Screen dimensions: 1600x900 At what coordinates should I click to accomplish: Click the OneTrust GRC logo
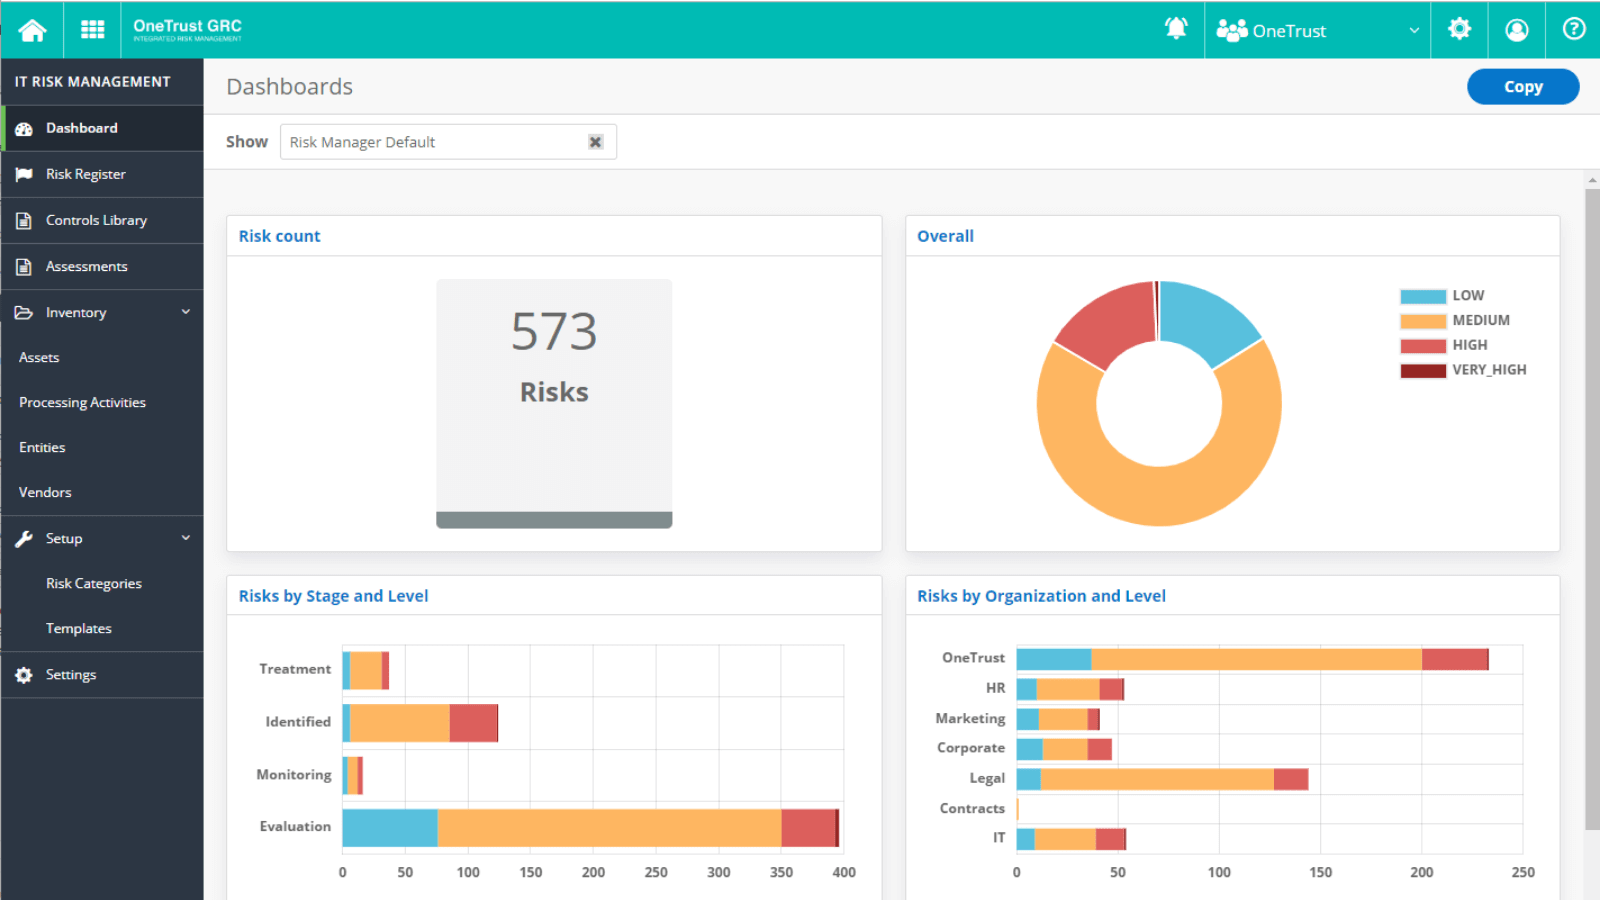(x=188, y=30)
